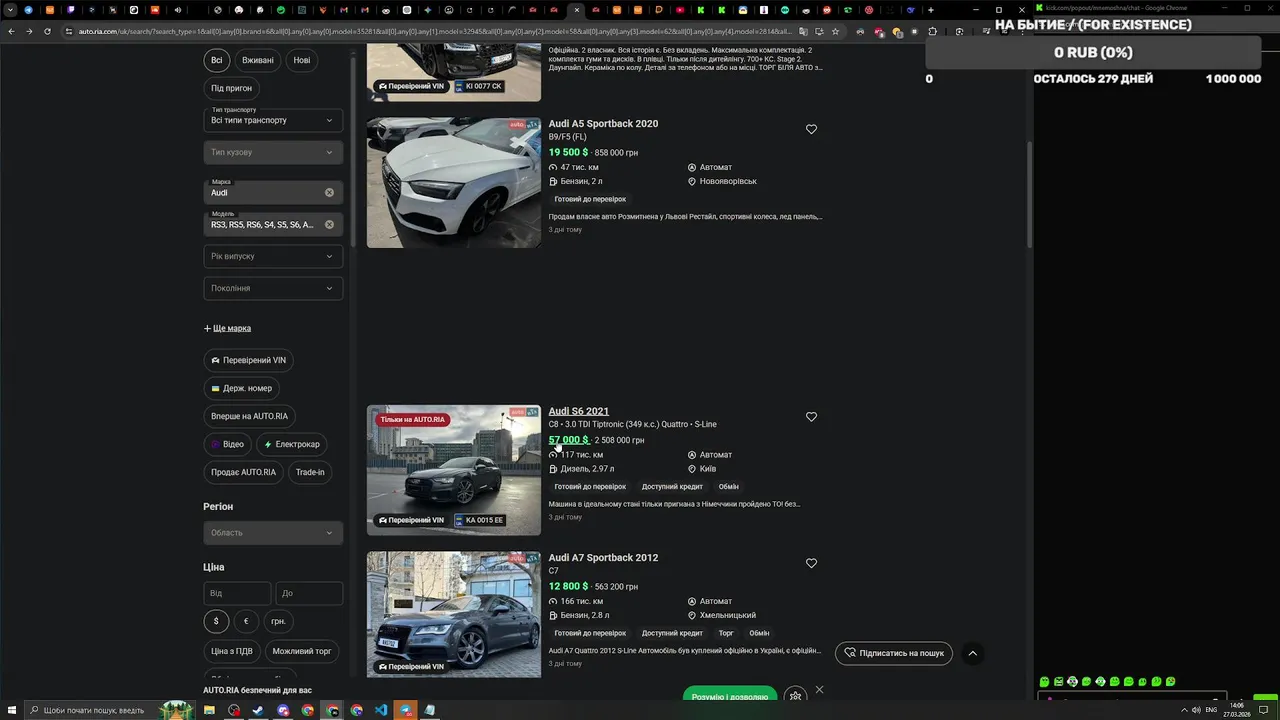Open the cookie settings gear icon
The image size is (1280, 720).
click(795, 696)
